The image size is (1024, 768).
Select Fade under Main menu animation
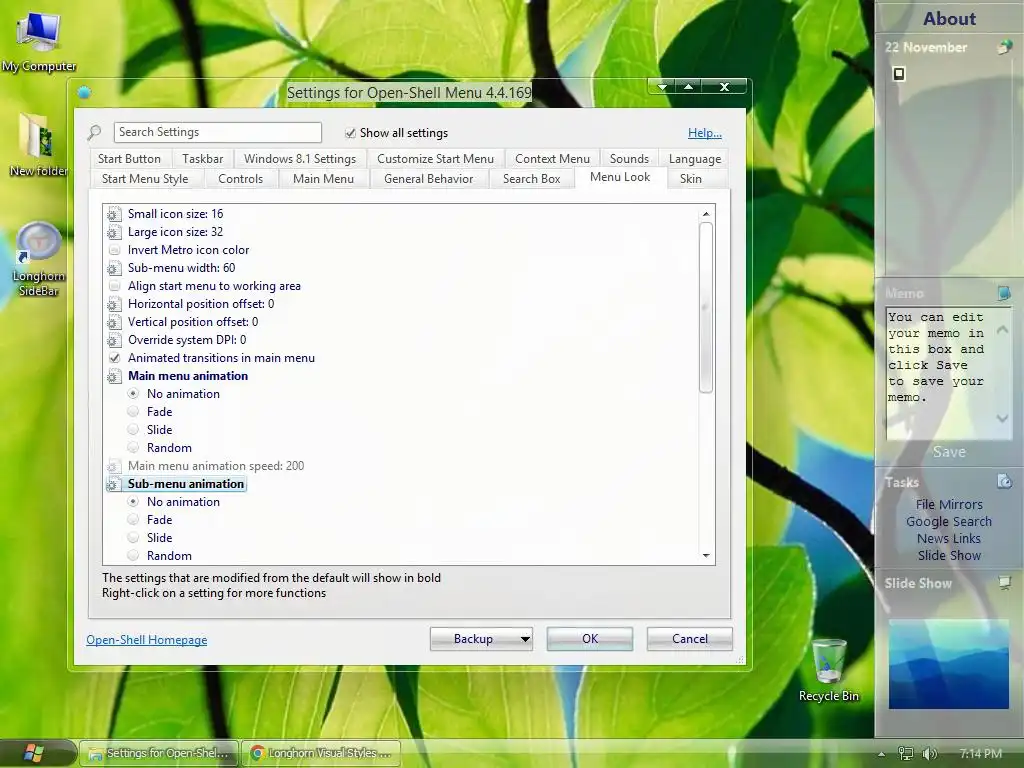133,411
